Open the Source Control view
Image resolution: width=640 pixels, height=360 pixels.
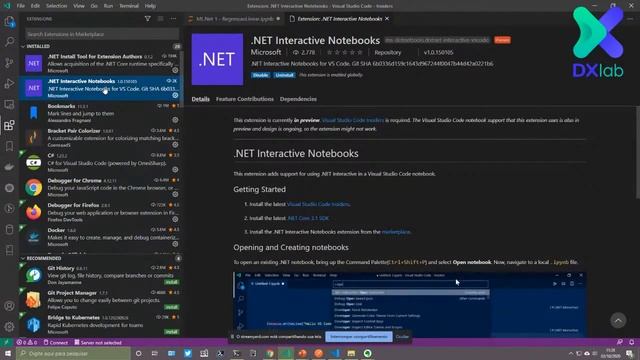(x=9, y=62)
